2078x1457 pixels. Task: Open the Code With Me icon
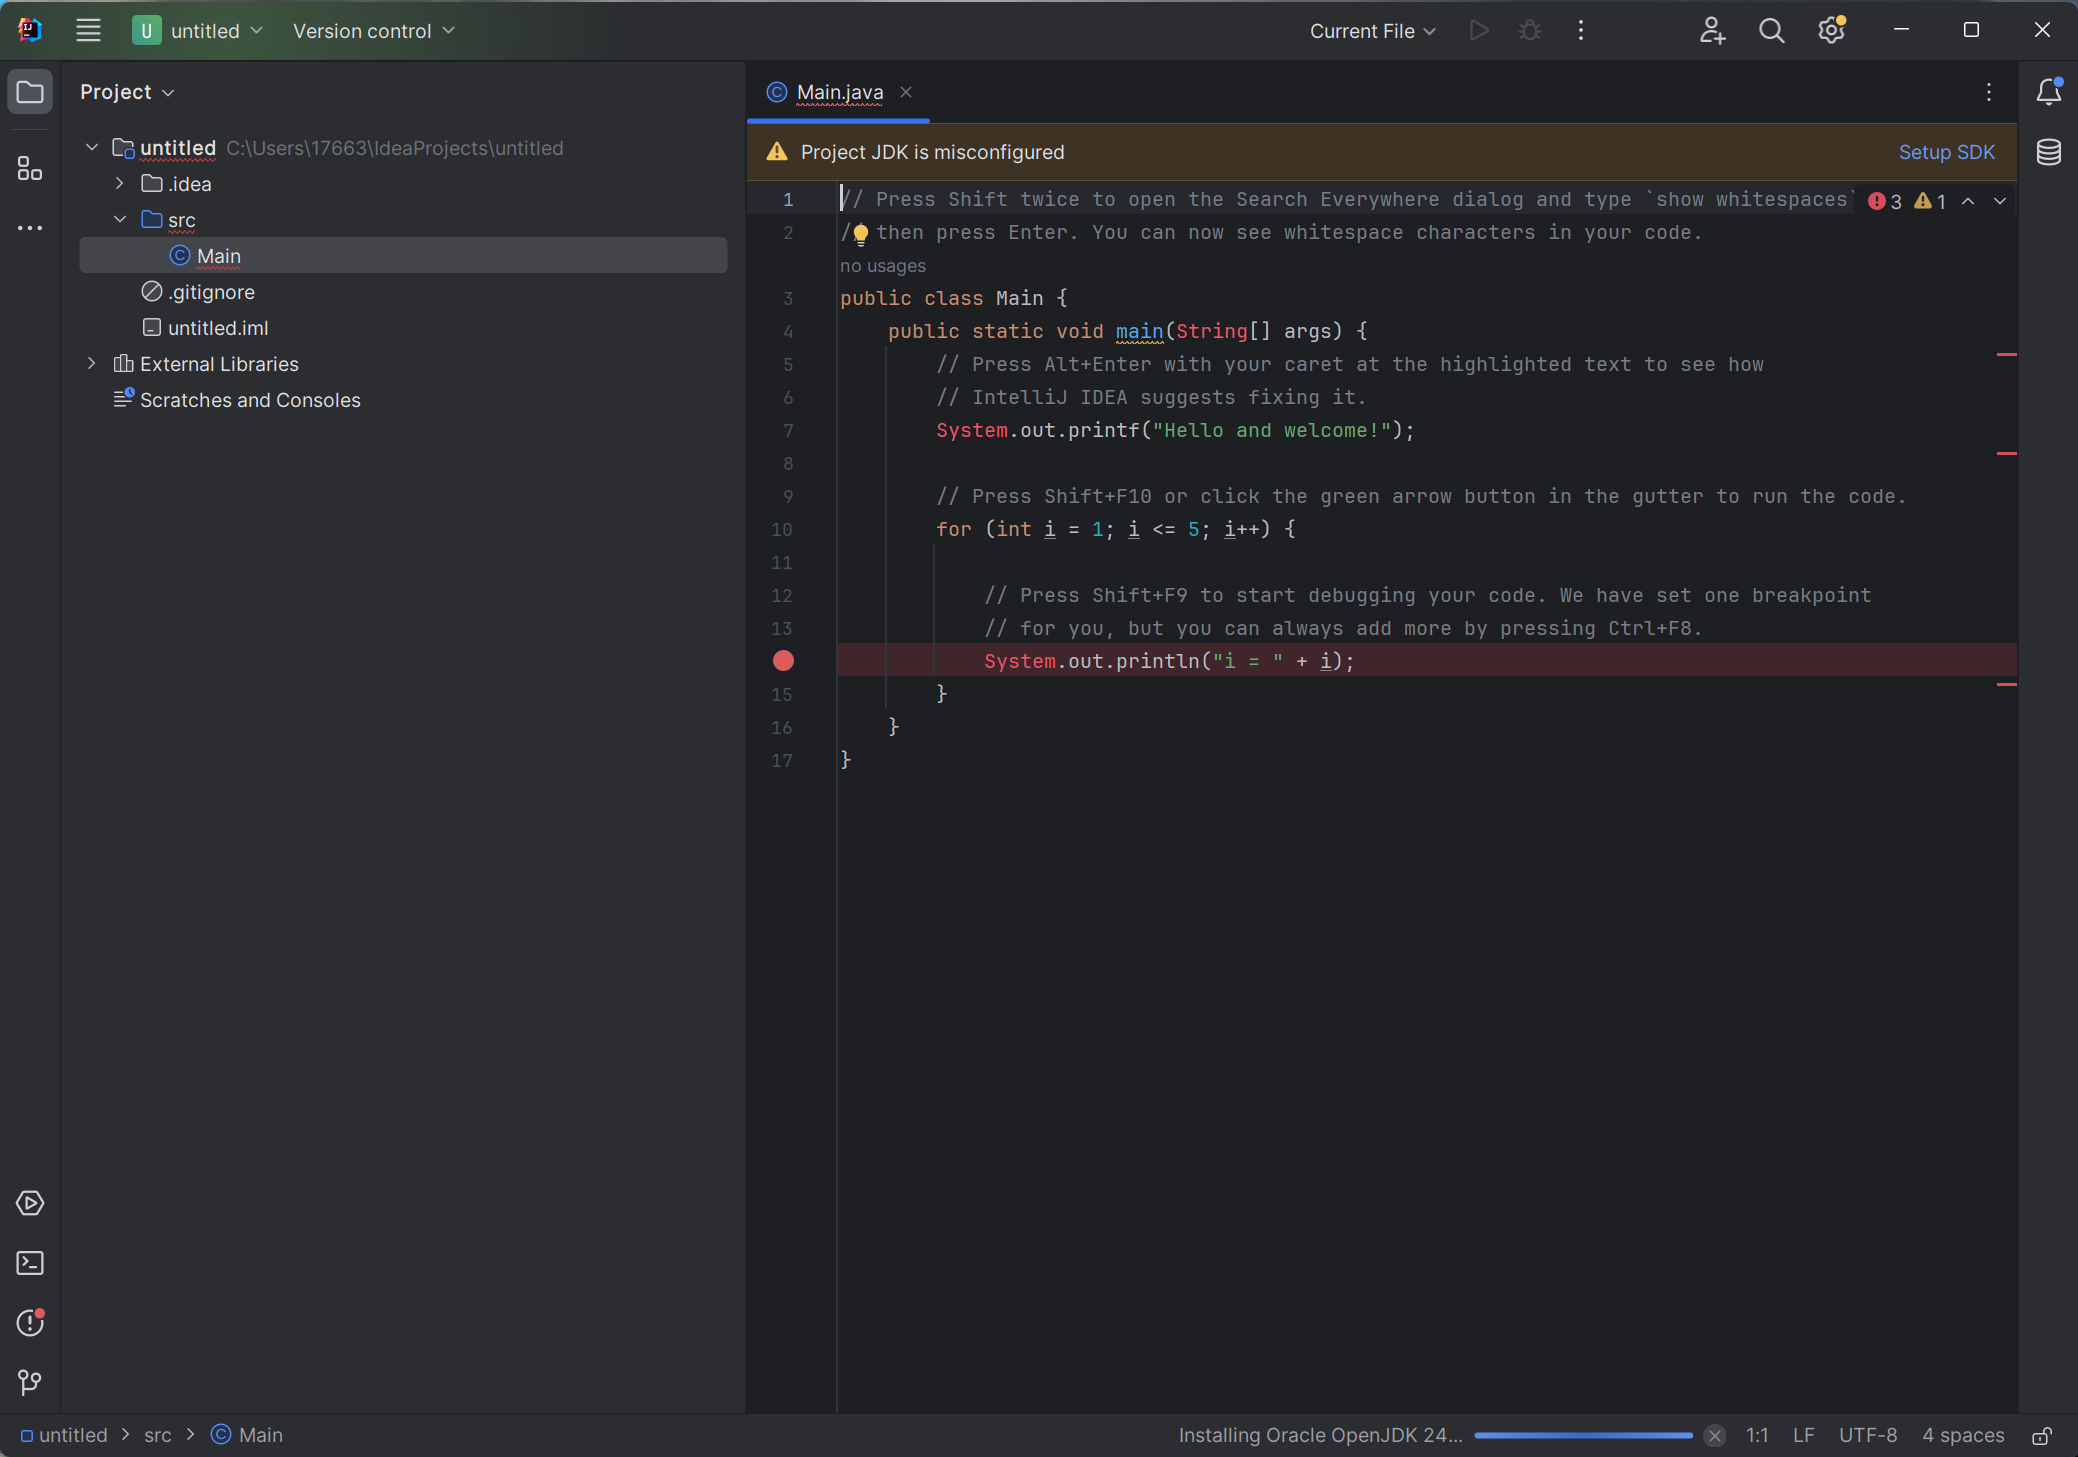pyautogui.click(x=1712, y=31)
